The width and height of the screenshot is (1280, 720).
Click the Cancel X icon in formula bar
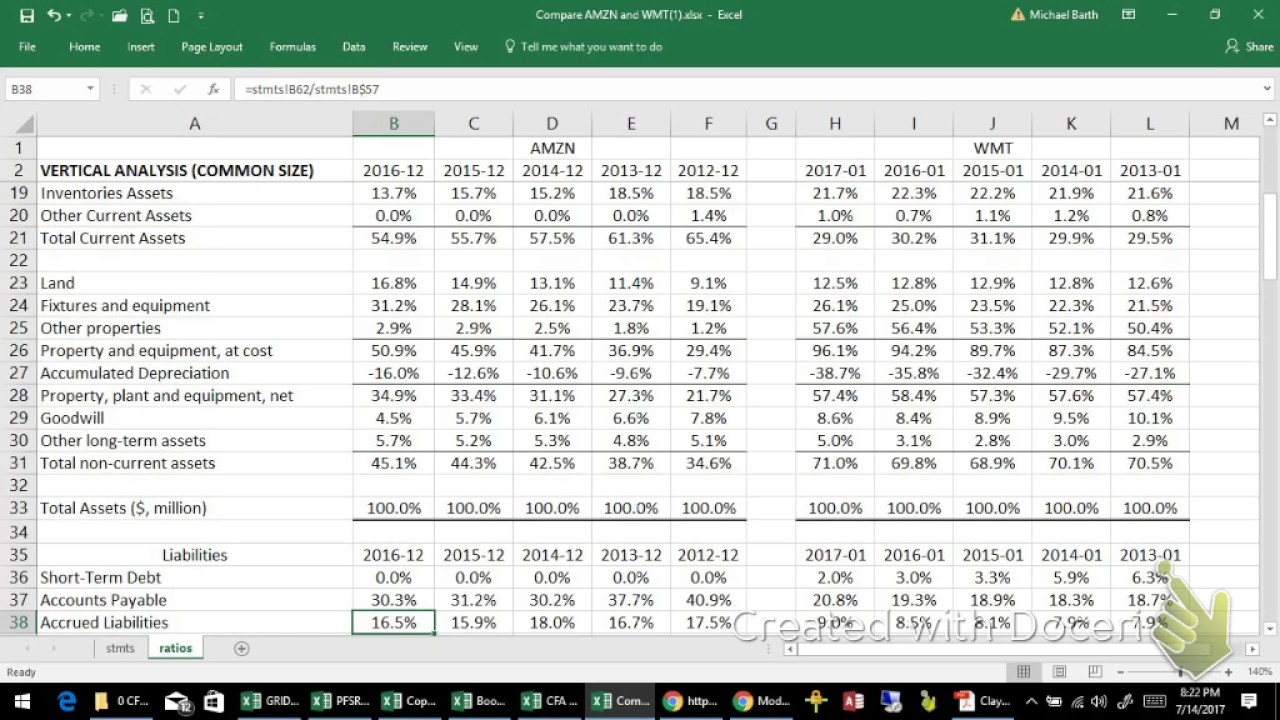tap(146, 89)
